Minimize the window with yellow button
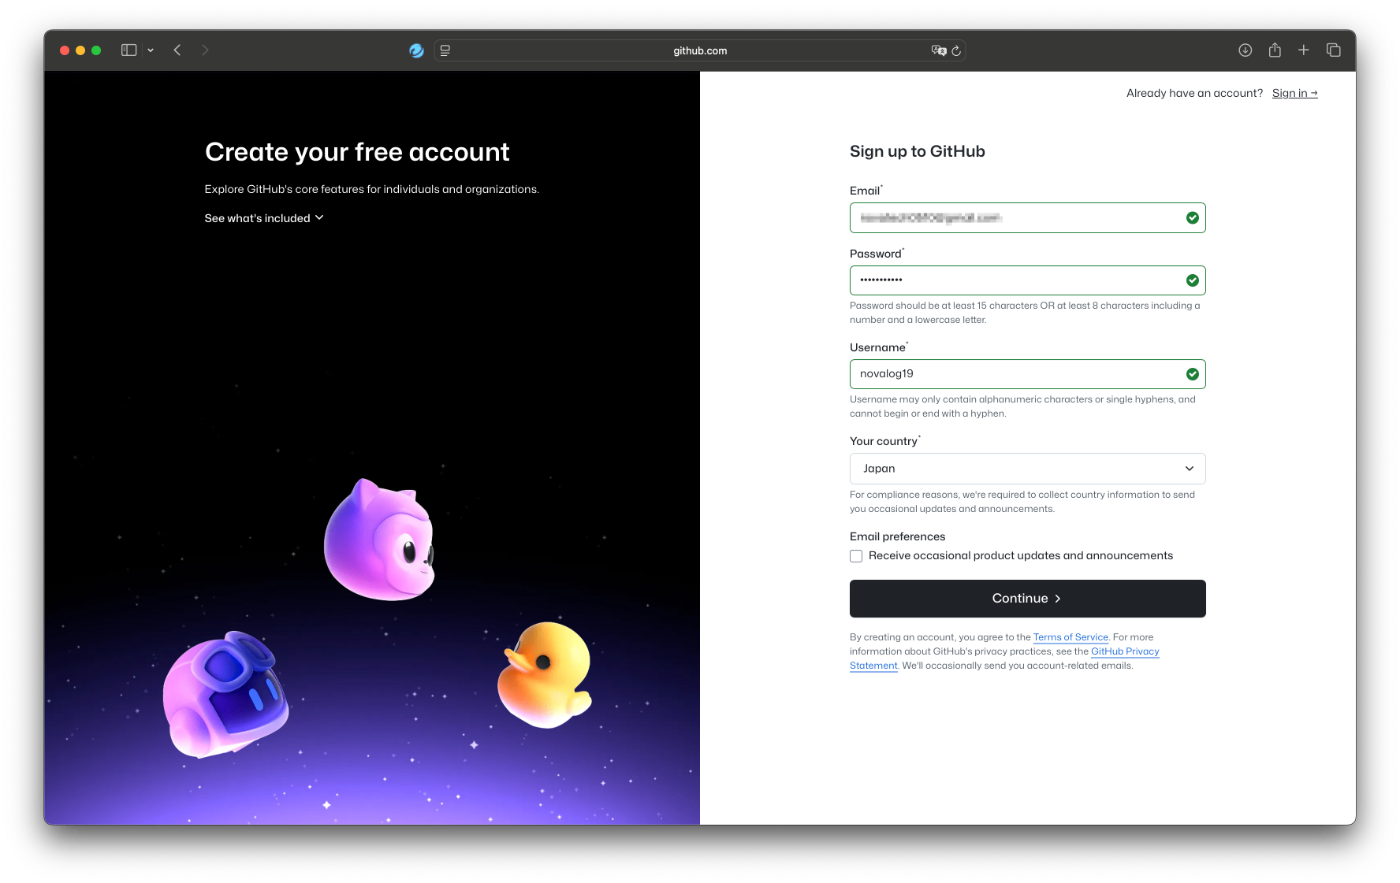This screenshot has height=883, width=1400. 80,50
